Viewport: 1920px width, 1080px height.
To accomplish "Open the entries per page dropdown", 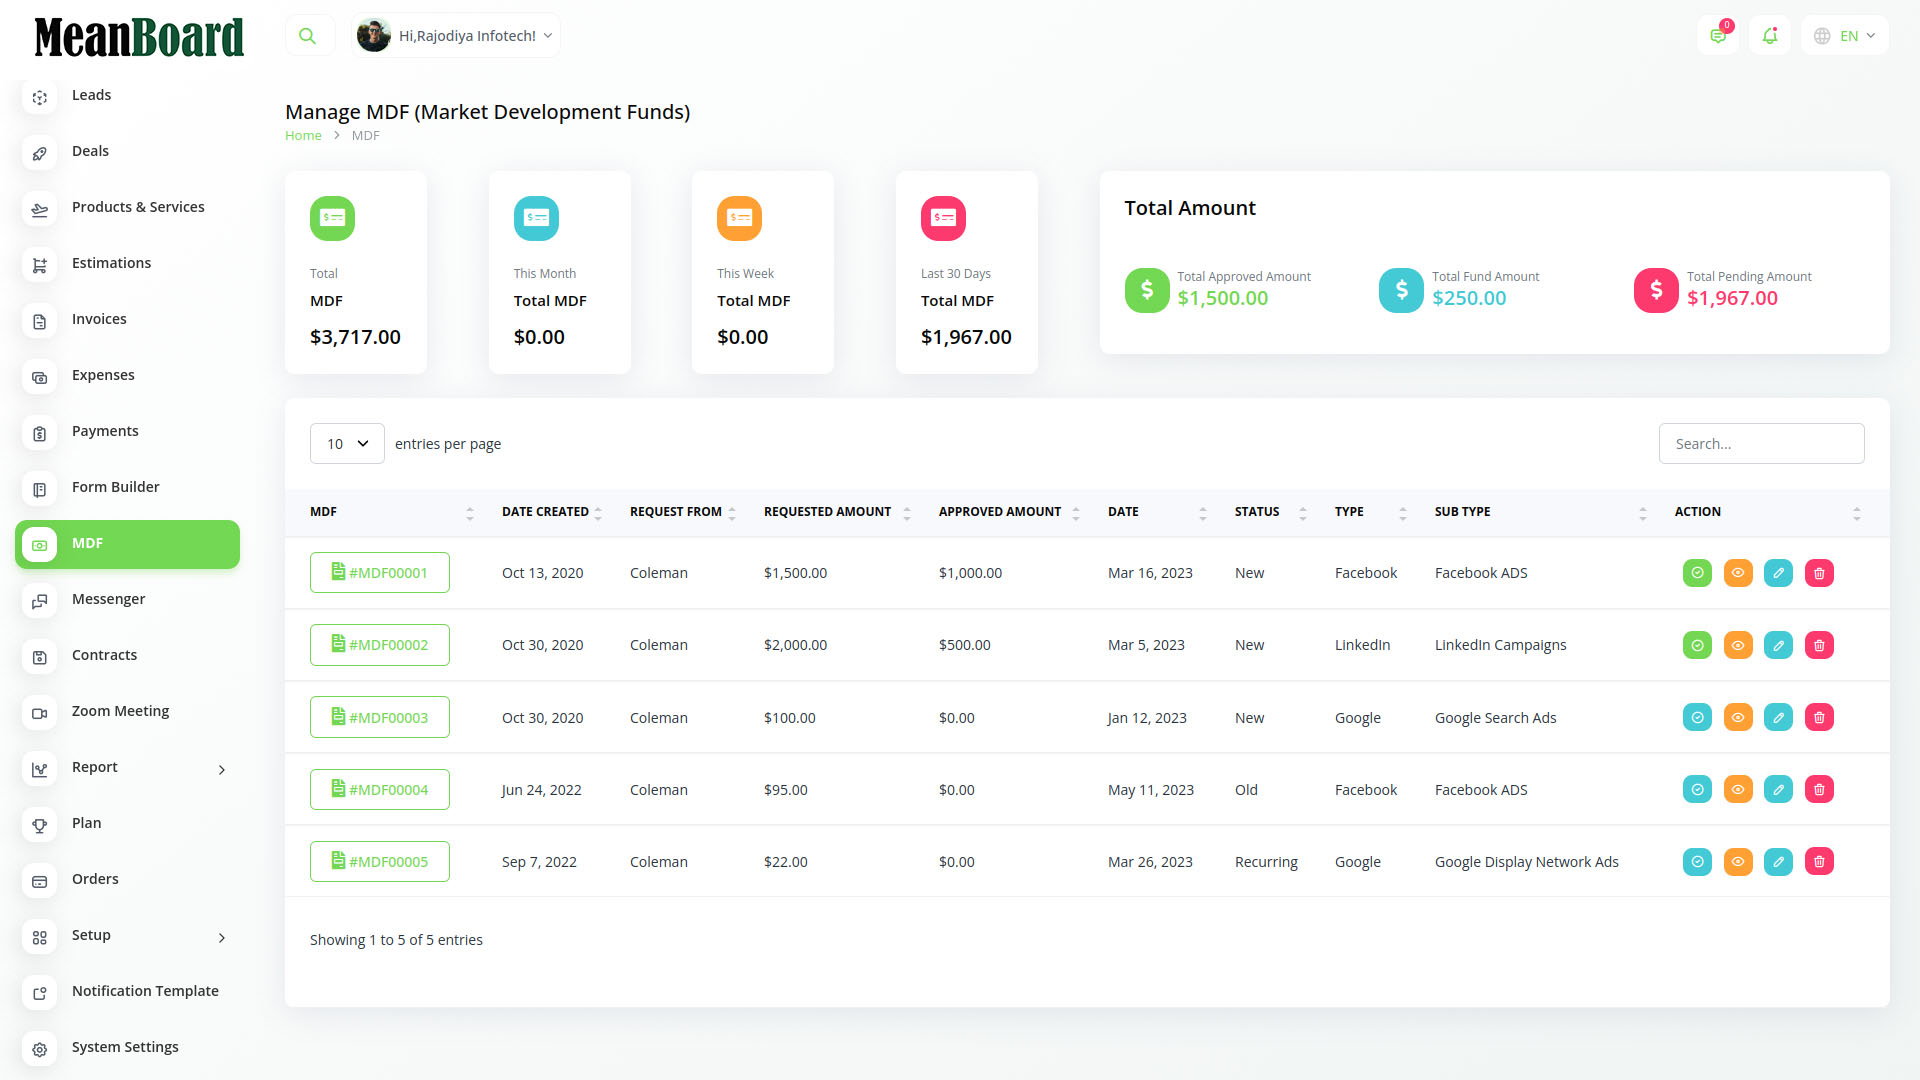I will point(347,444).
